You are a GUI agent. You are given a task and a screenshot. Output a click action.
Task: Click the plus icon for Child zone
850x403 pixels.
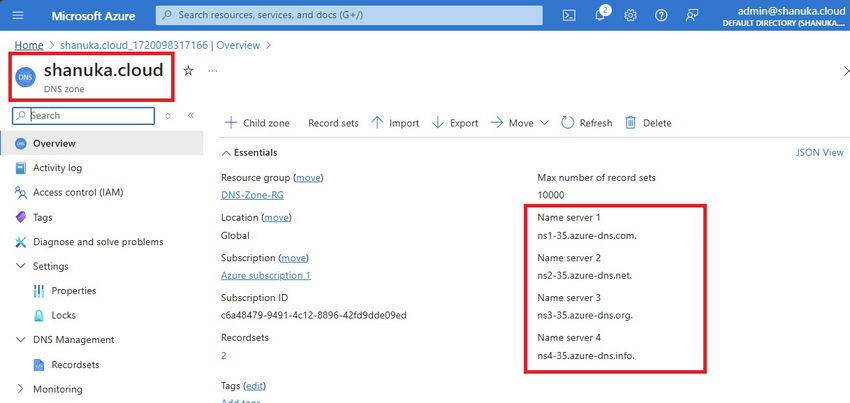pyautogui.click(x=231, y=123)
